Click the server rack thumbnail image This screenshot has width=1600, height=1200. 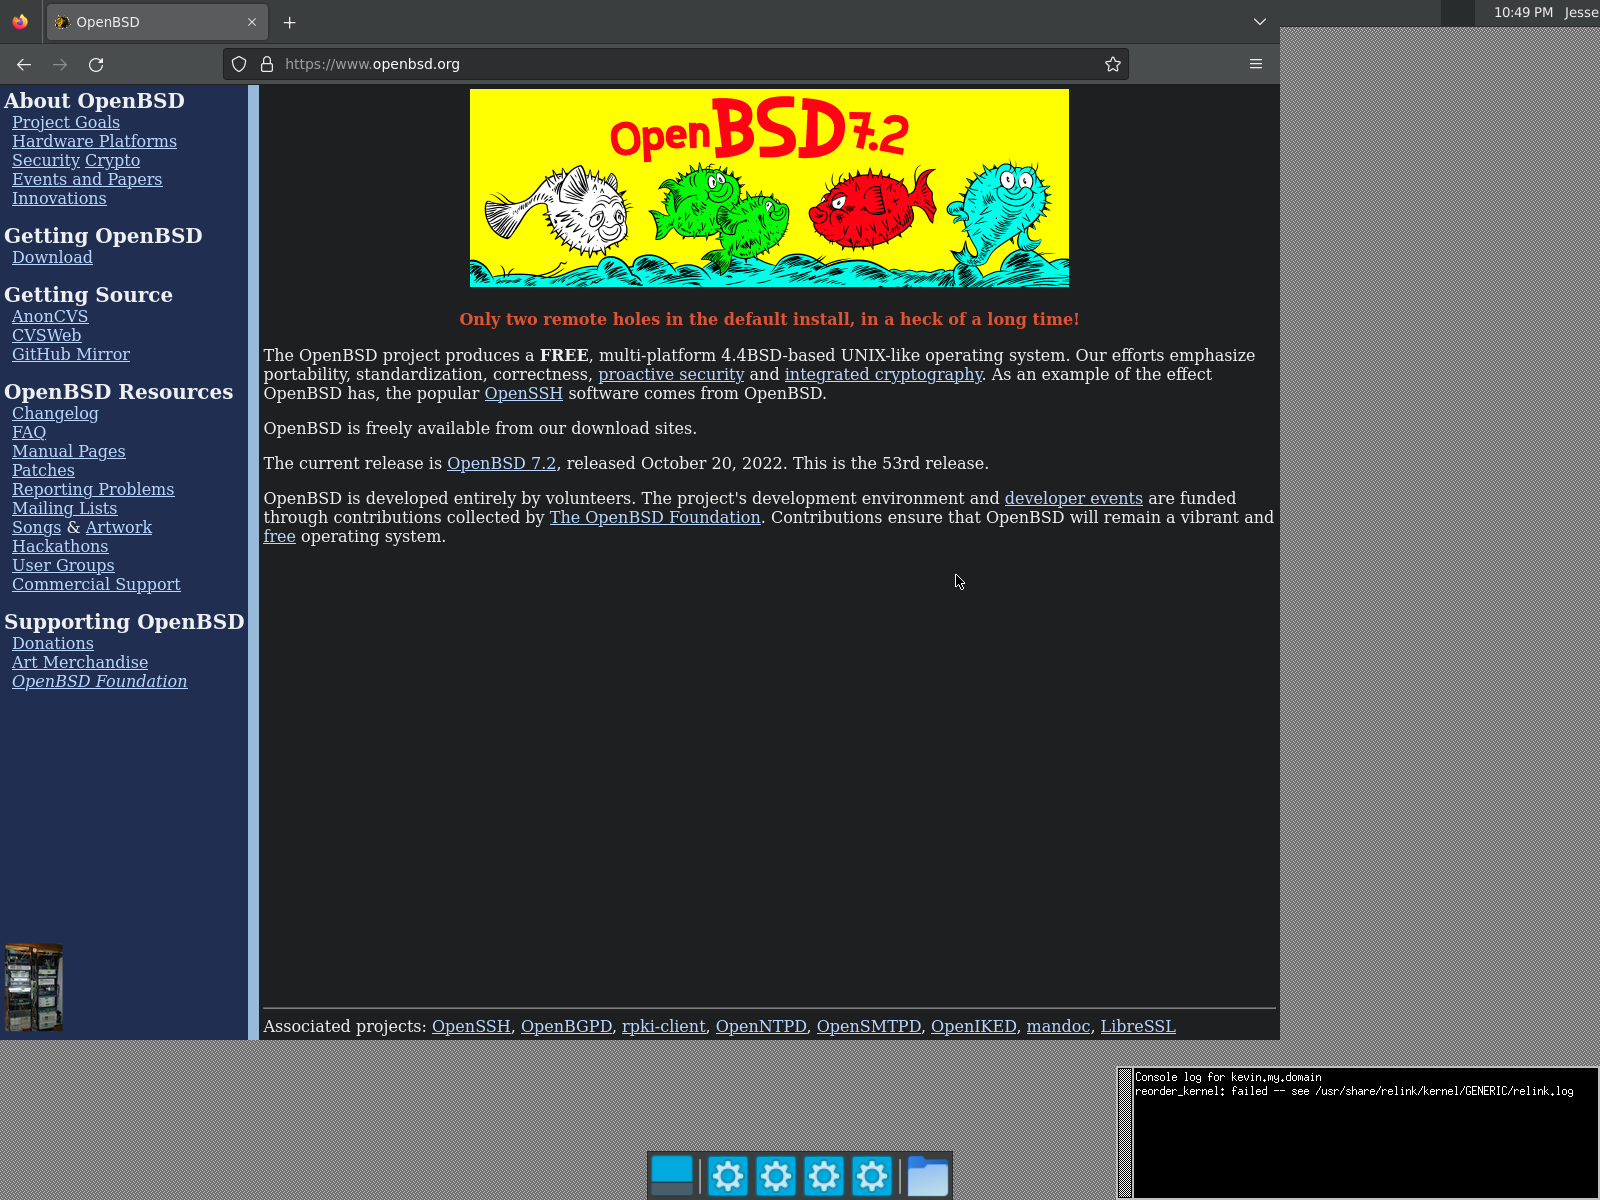[x=34, y=987]
